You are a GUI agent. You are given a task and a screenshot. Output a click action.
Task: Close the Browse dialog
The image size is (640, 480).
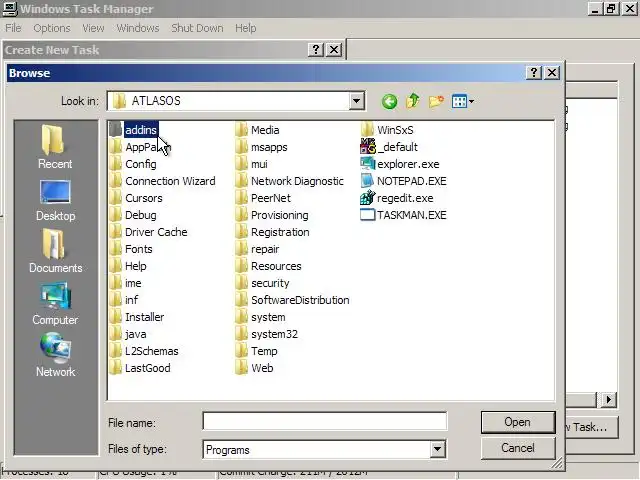pos(552,73)
